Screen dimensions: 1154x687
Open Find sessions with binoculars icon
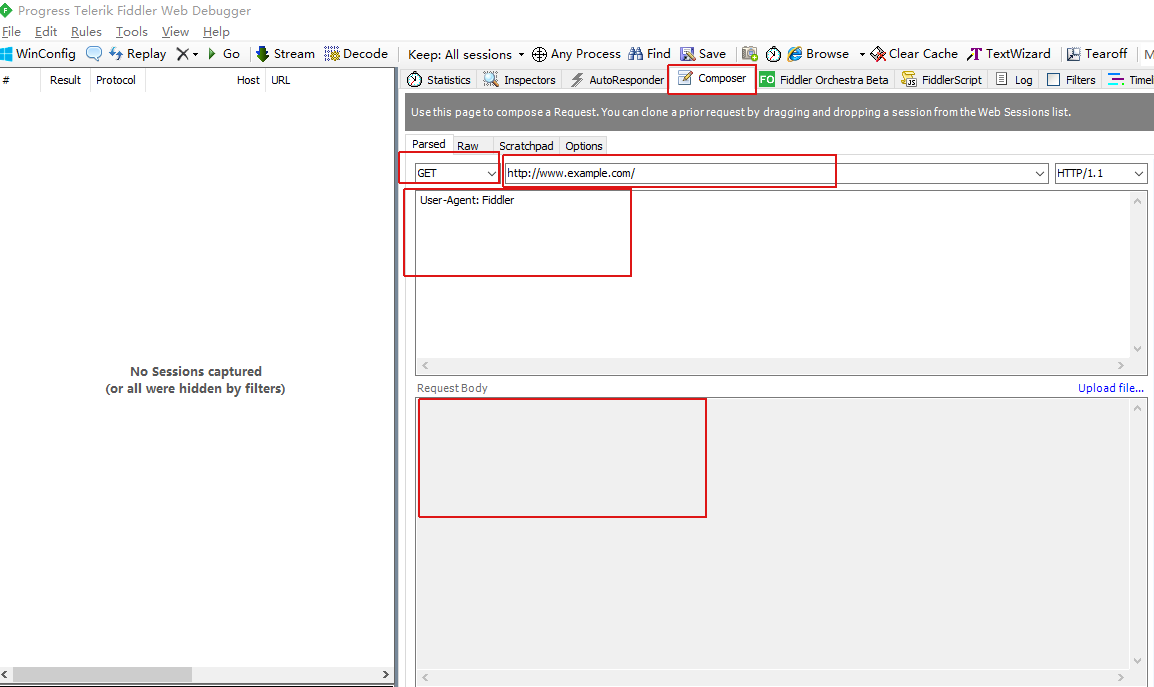pyautogui.click(x=649, y=54)
